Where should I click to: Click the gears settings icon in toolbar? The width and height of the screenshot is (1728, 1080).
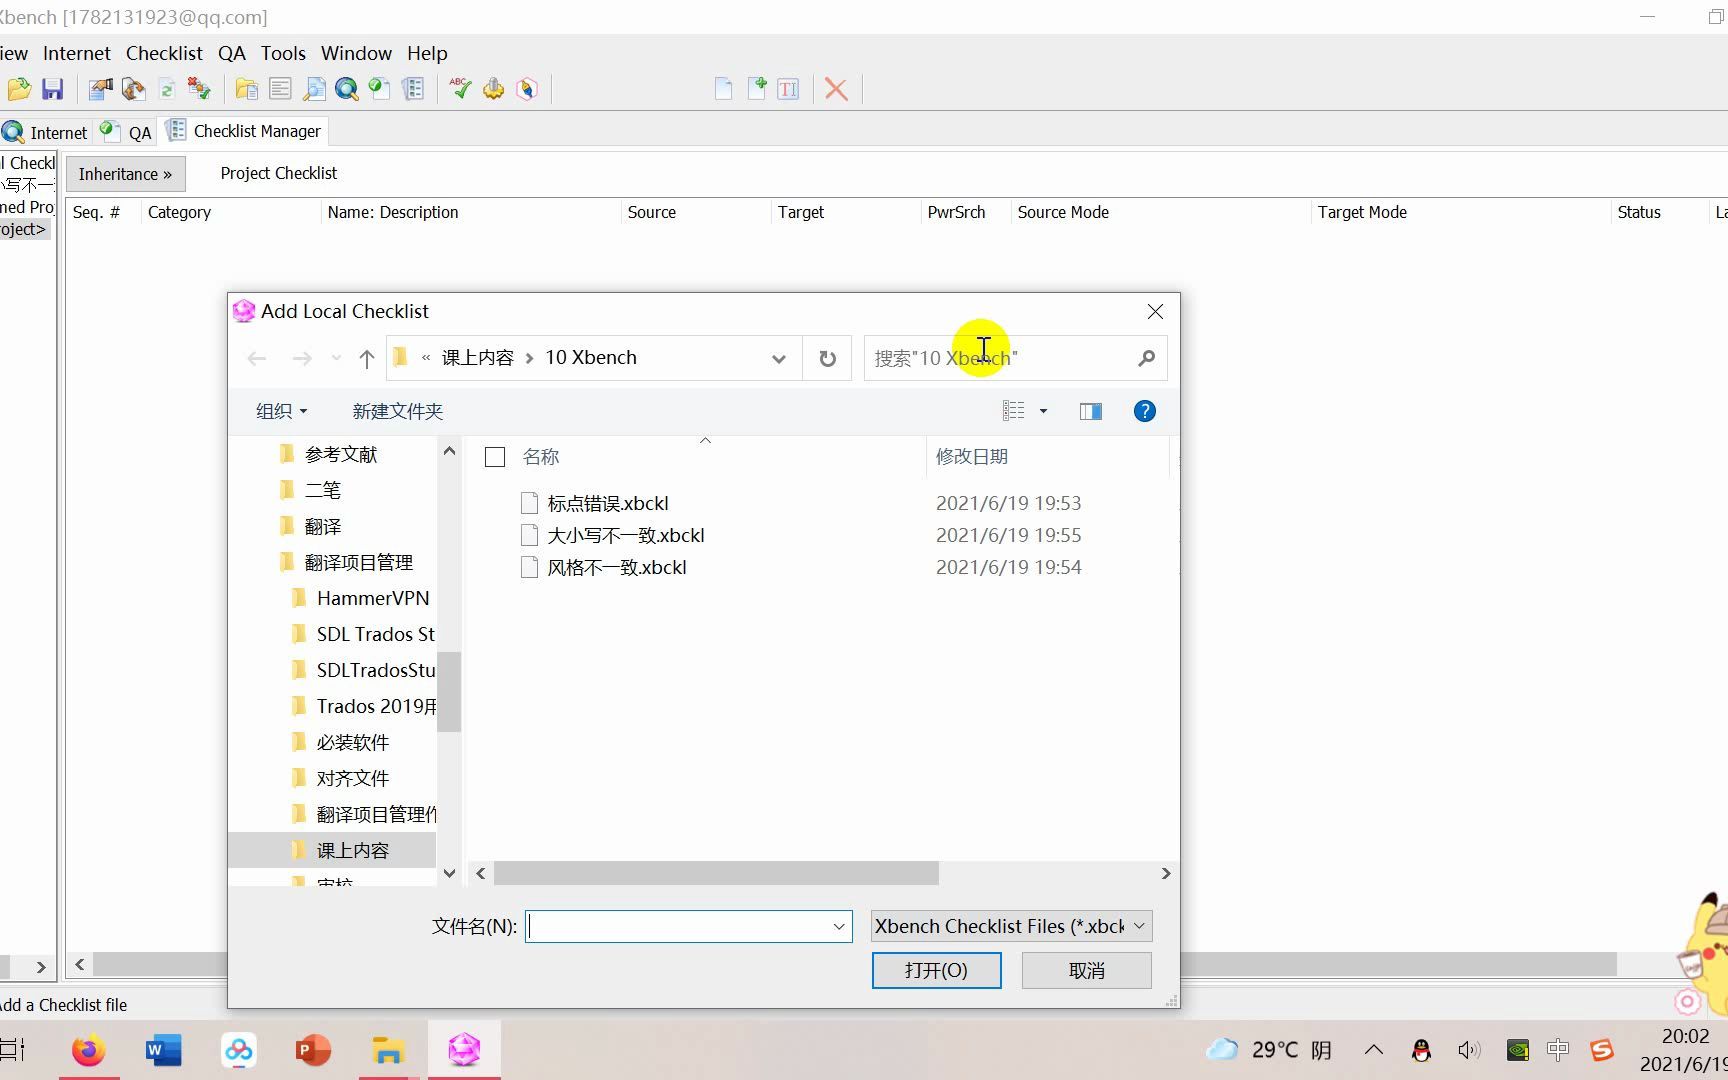pyautogui.click(x=493, y=89)
